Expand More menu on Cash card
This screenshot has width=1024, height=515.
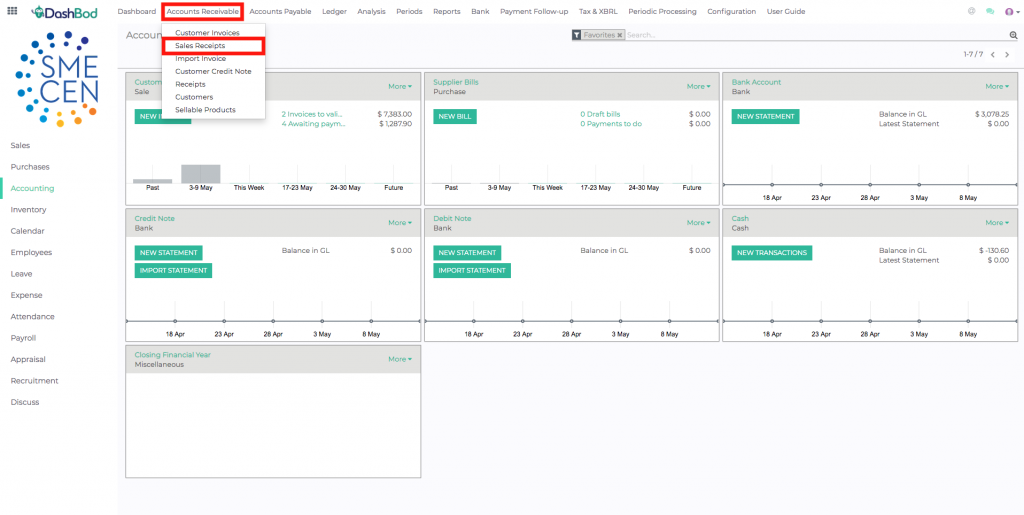(996, 222)
